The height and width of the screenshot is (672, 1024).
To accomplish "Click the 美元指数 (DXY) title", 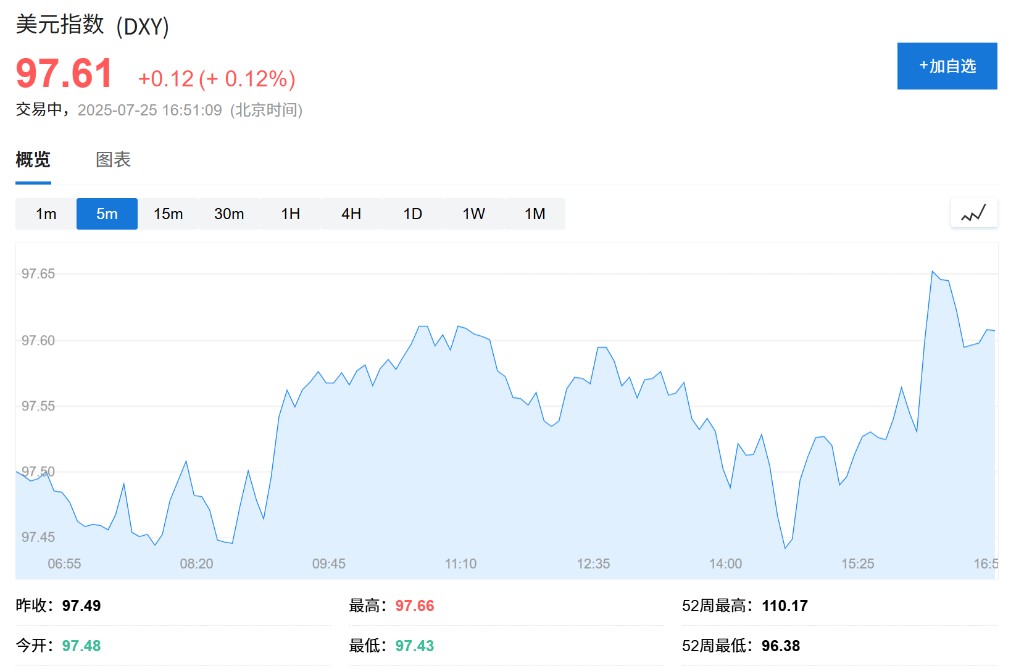I will pyautogui.click(x=92, y=25).
